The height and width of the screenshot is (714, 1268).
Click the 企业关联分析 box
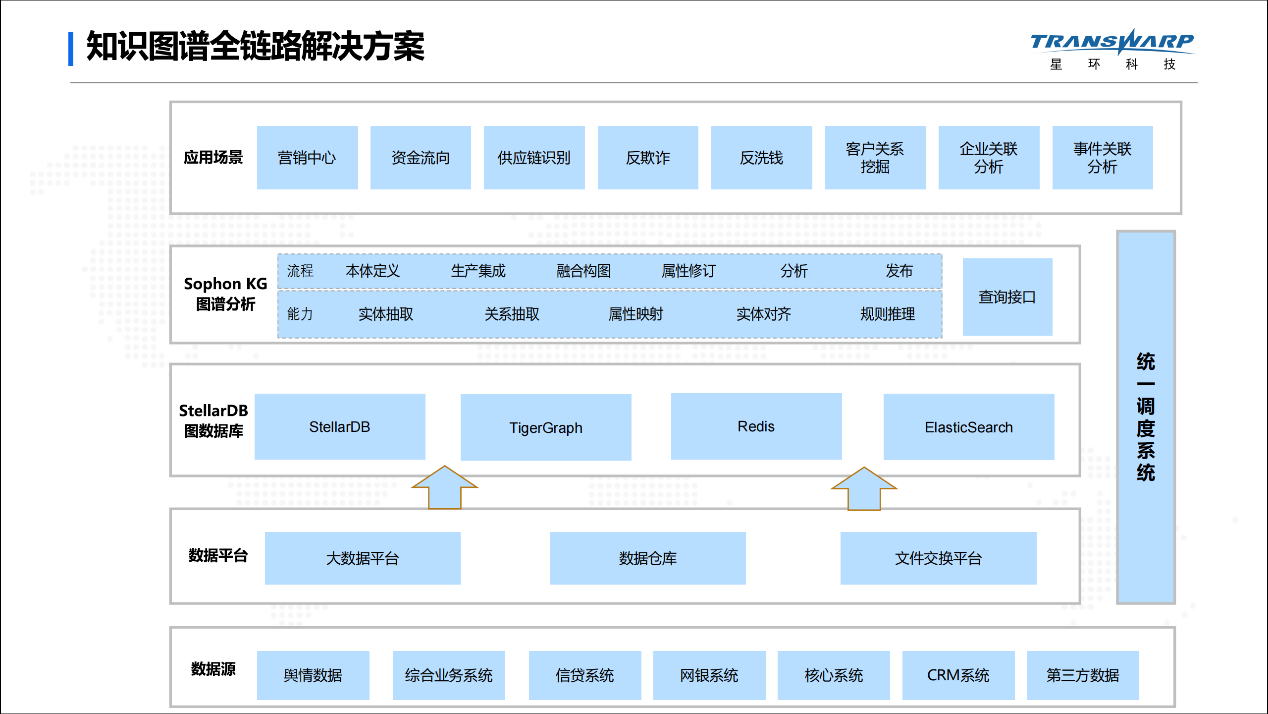(x=989, y=157)
